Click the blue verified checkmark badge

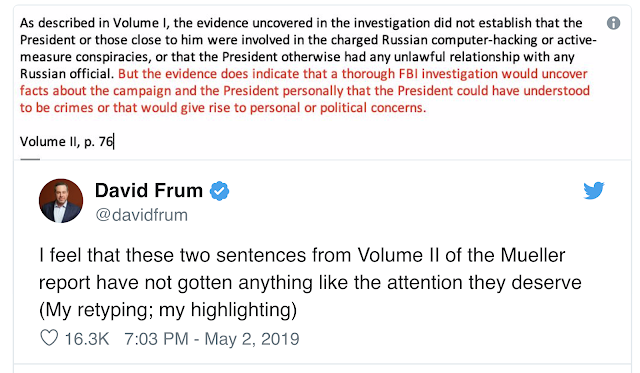[220, 191]
